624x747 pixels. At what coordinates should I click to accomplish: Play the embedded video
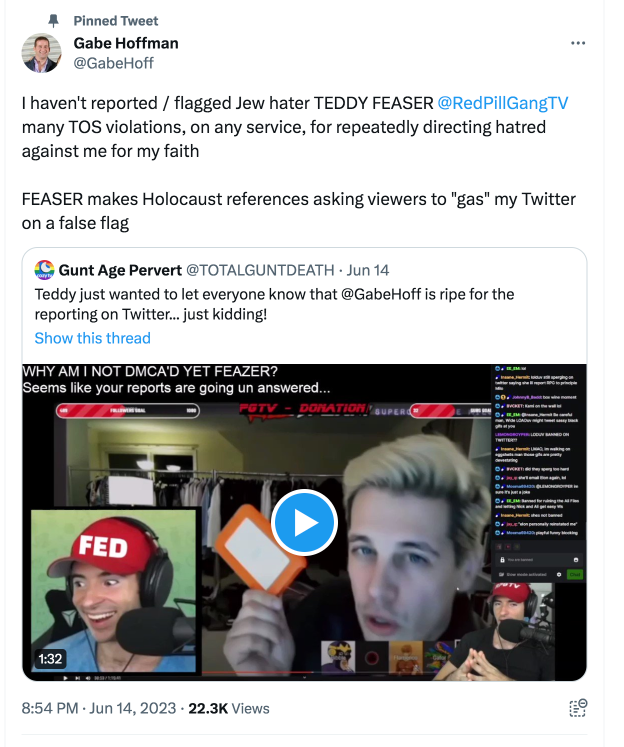tap(304, 522)
